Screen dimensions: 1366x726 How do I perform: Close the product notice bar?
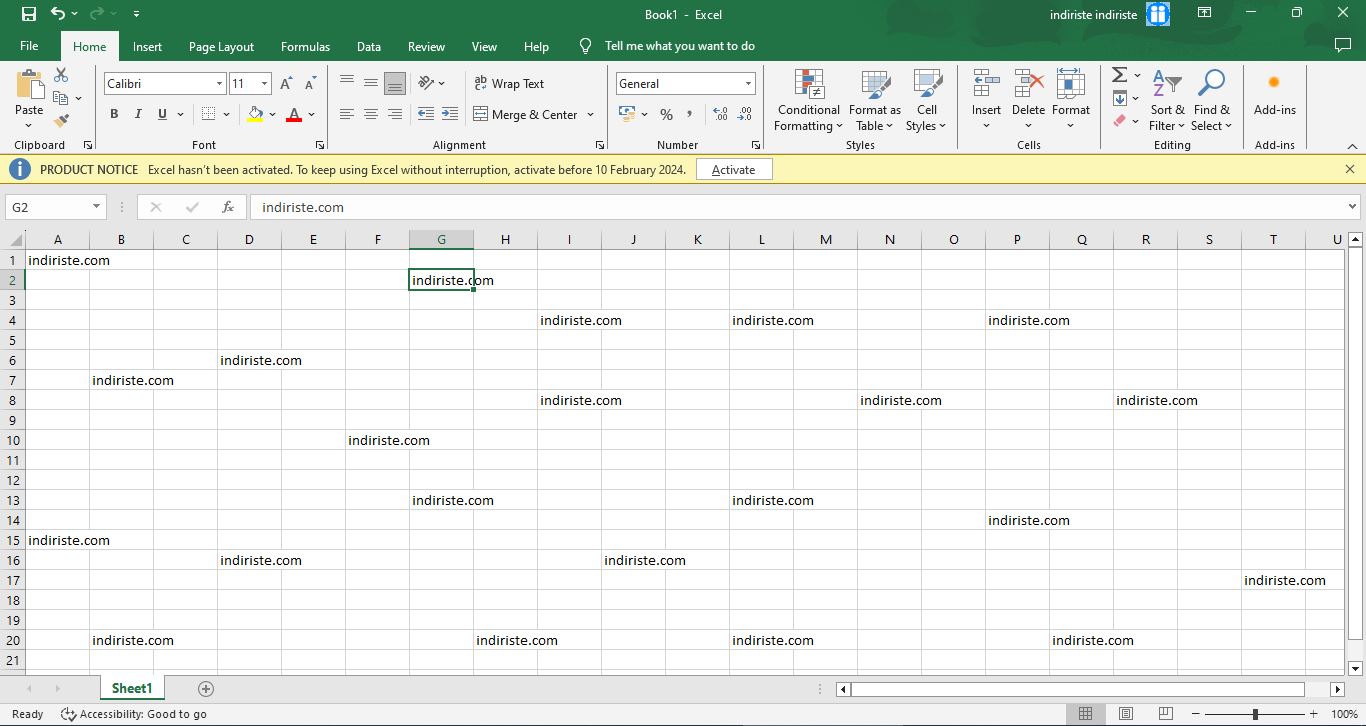point(1350,169)
